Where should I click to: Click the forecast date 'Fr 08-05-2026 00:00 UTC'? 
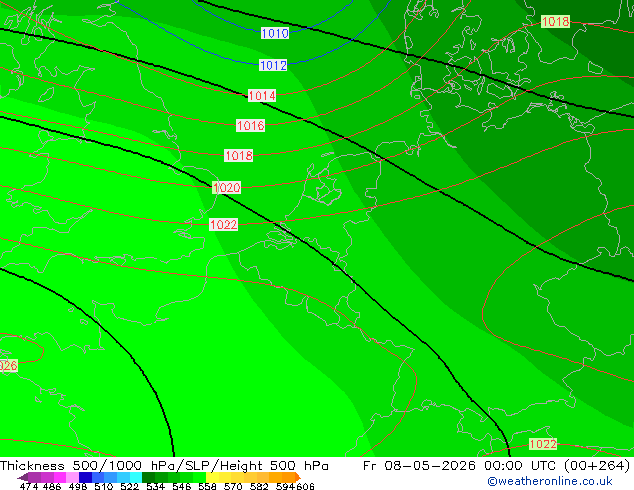pyautogui.click(x=461, y=466)
